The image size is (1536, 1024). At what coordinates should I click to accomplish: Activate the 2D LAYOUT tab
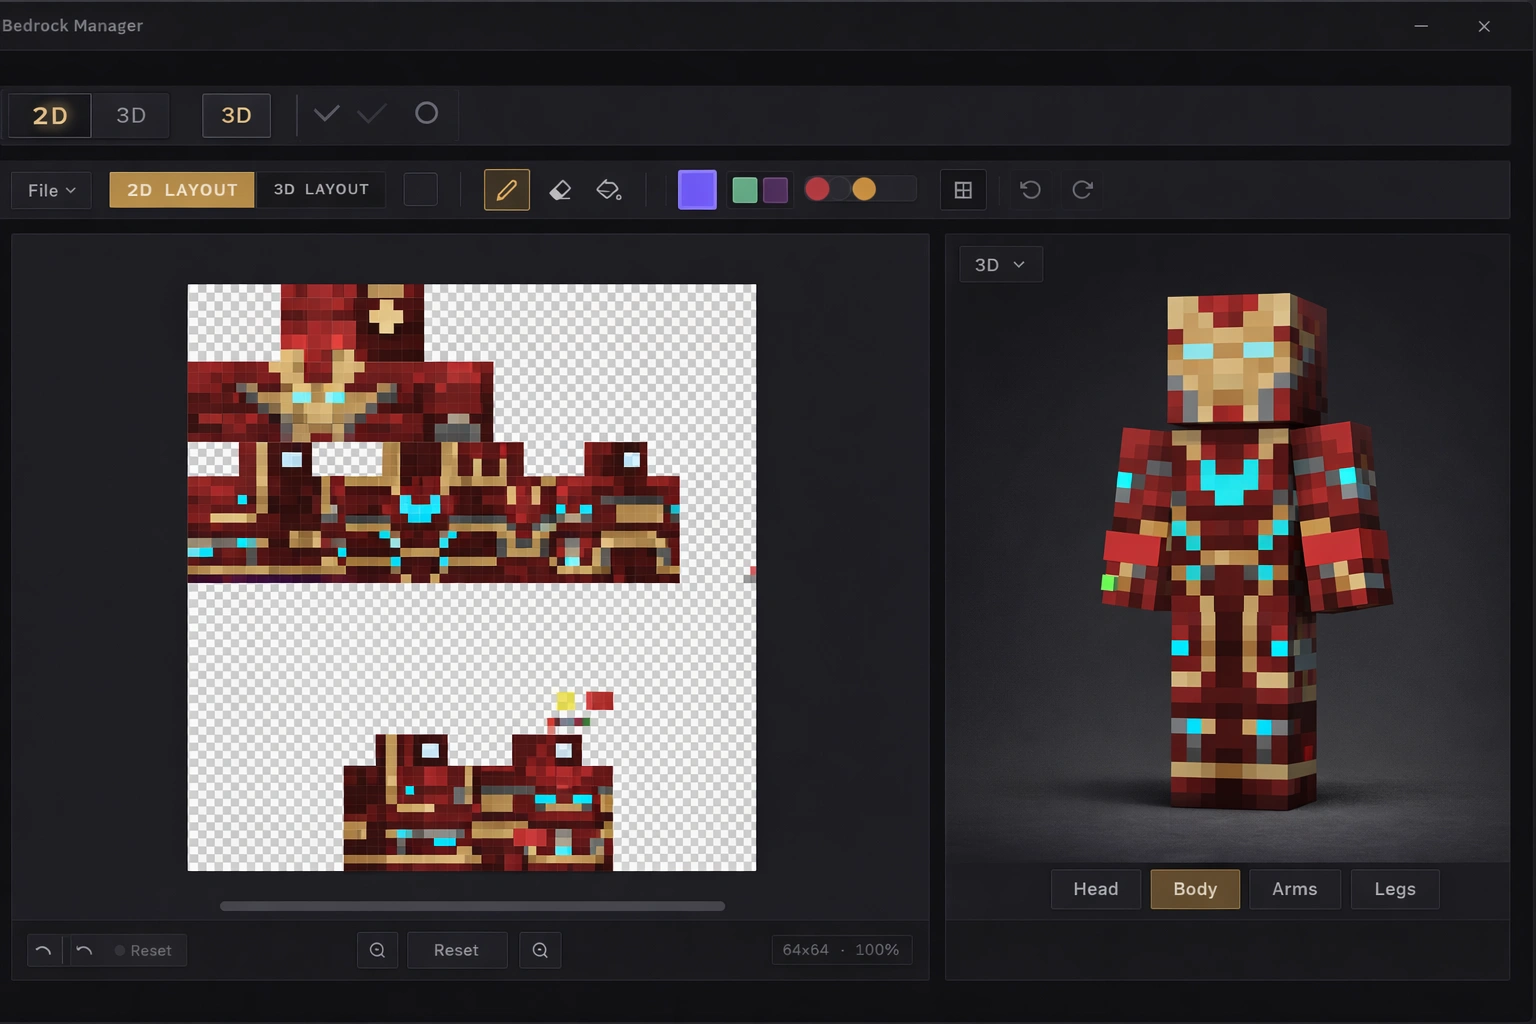pos(182,190)
